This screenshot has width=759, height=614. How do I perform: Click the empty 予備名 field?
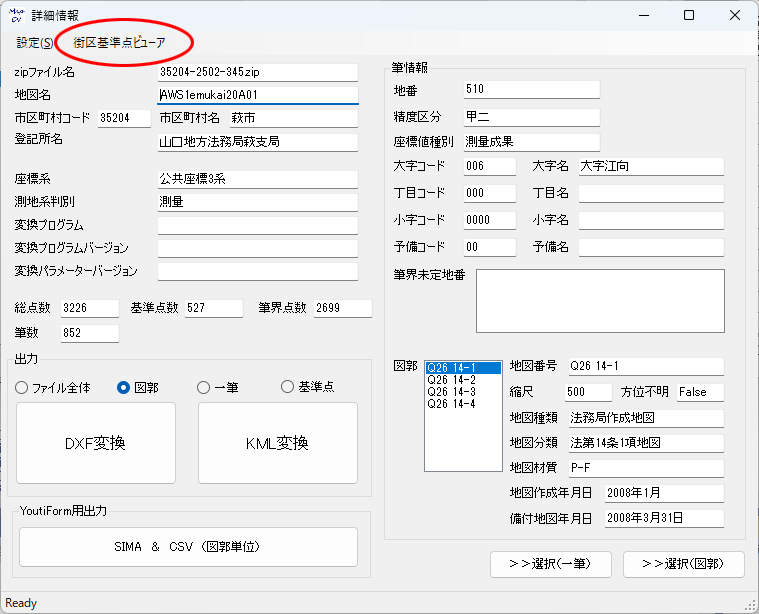(x=651, y=247)
